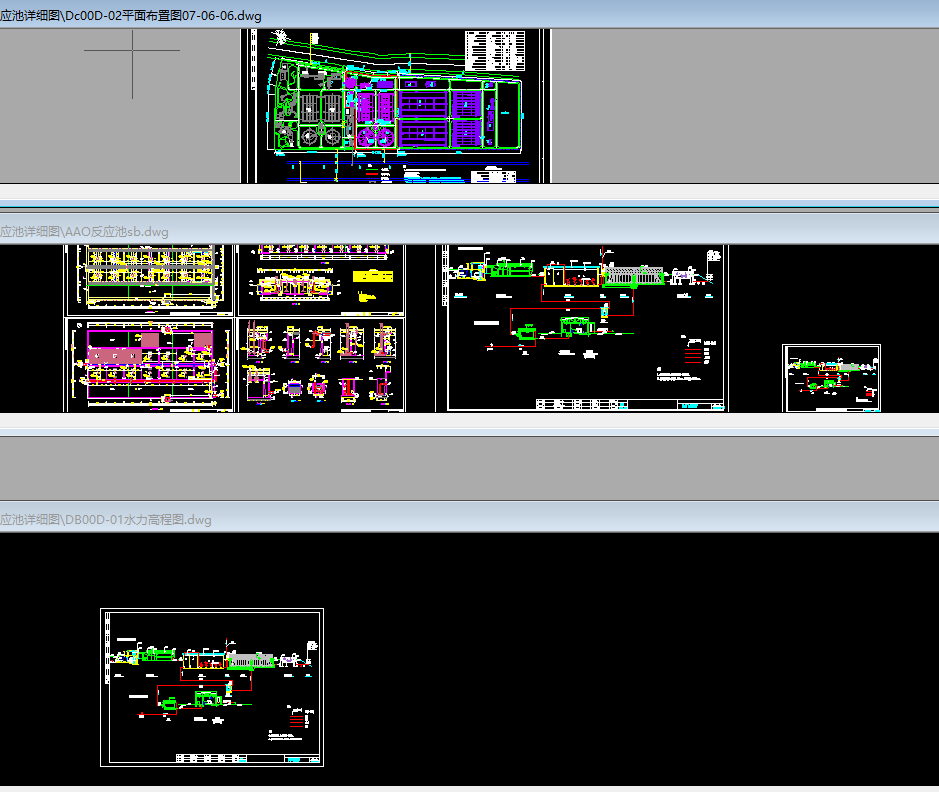Activate the AAO反应池sb.dwg window title bar
This screenshot has width=939, height=792.
pos(470,231)
